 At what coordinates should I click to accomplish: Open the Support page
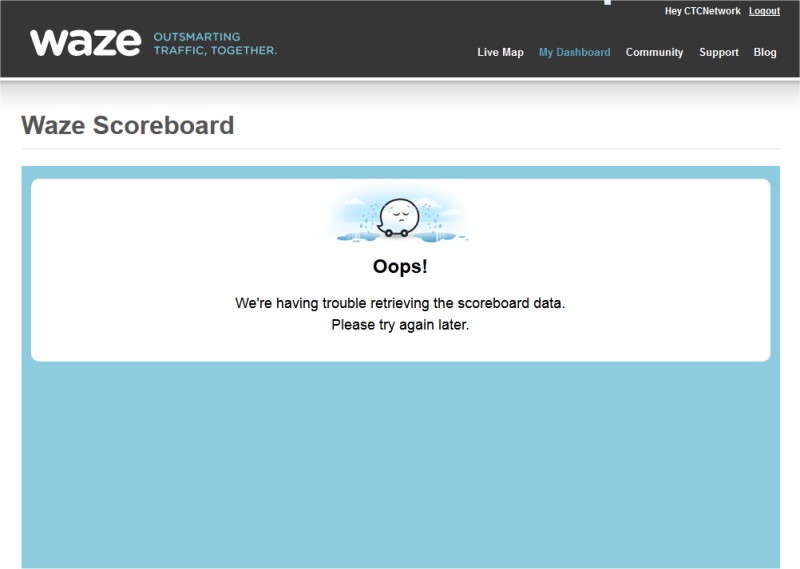pos(718,53)
